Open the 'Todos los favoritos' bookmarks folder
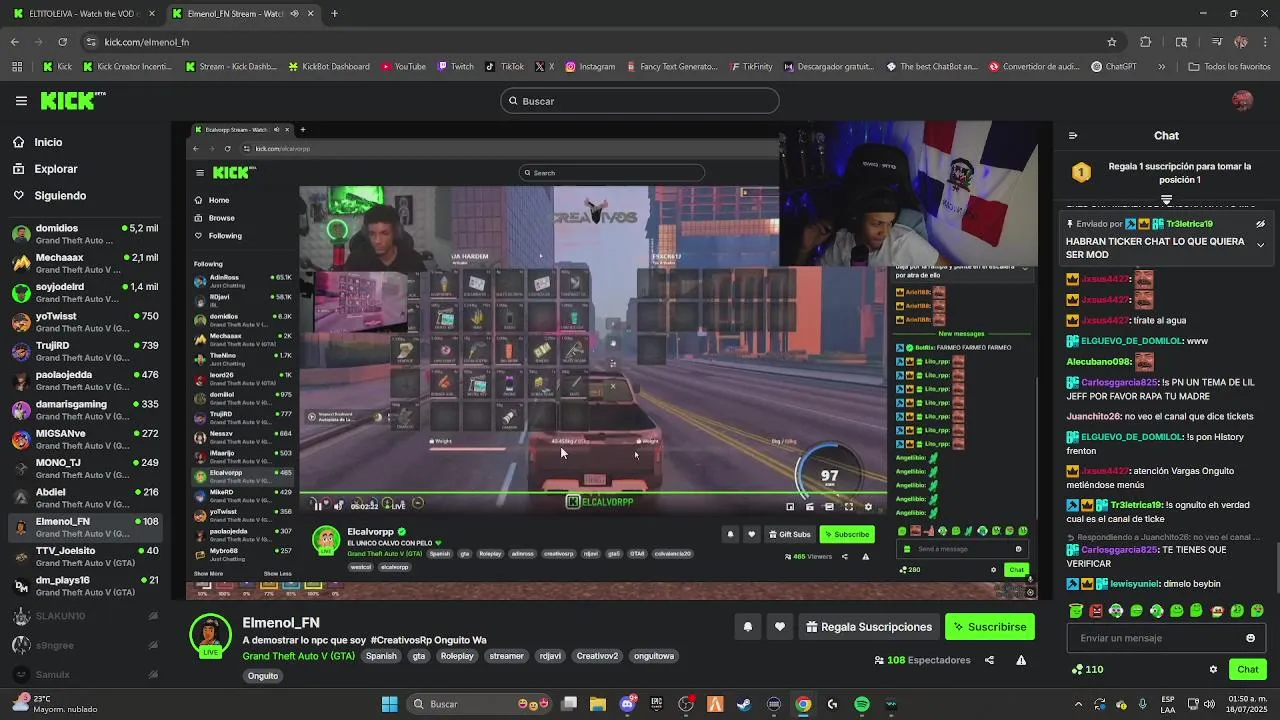The height and width of the screenshot is (720, 1280). click(1229, 67)
